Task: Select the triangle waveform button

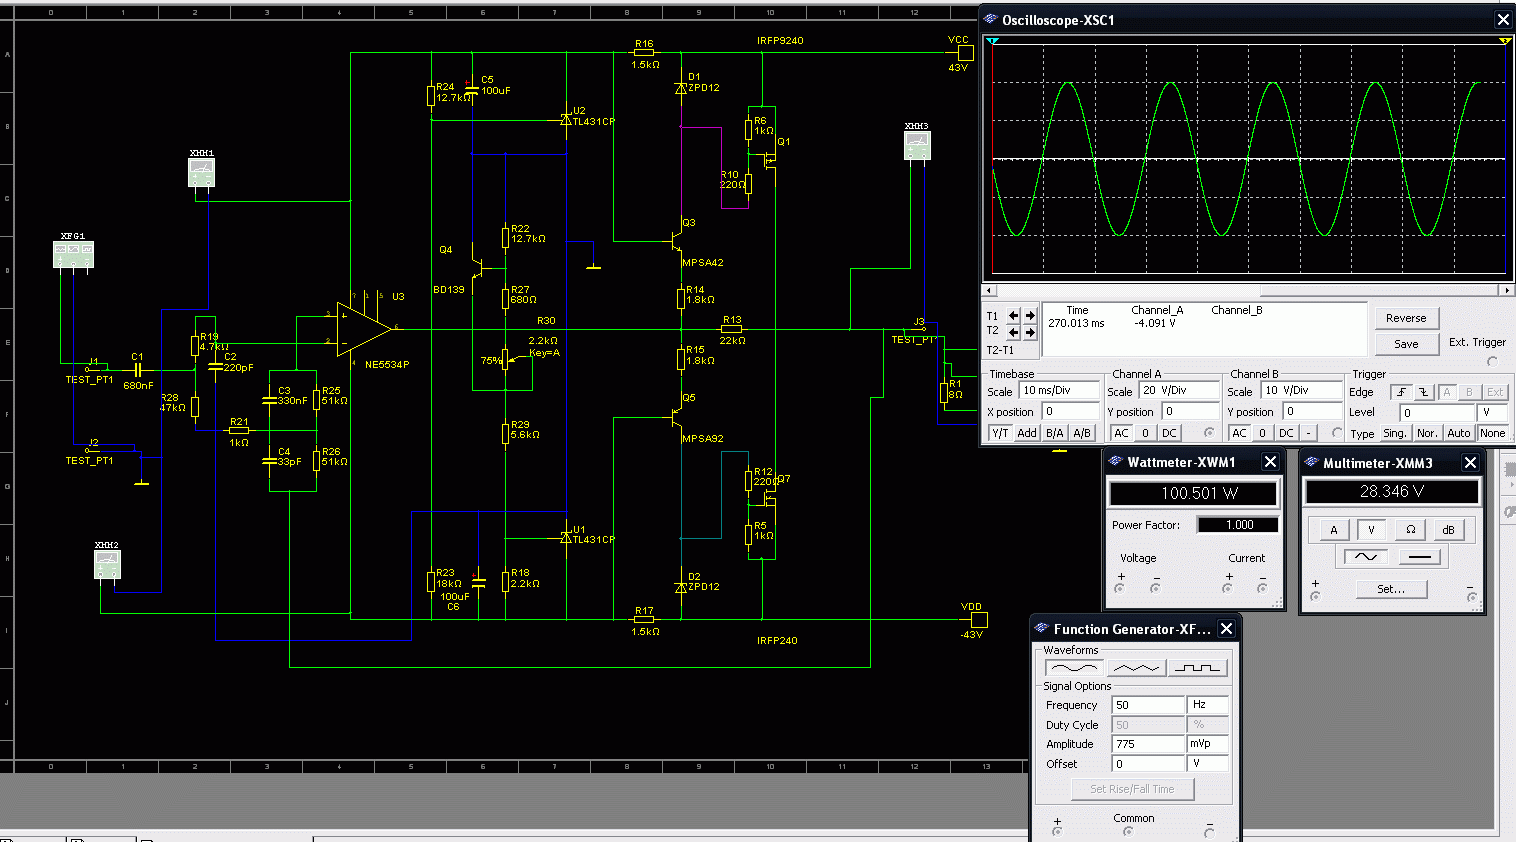Action: click(x=1136, y=667)
